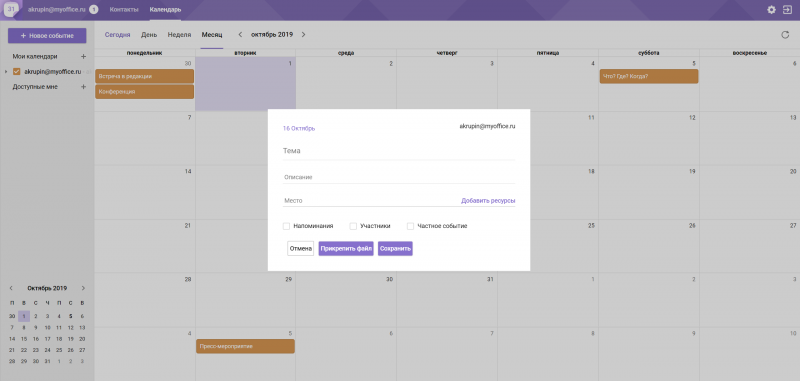
Task: Open the 'Встреча в редакции' event
Action: coord(144,77)
